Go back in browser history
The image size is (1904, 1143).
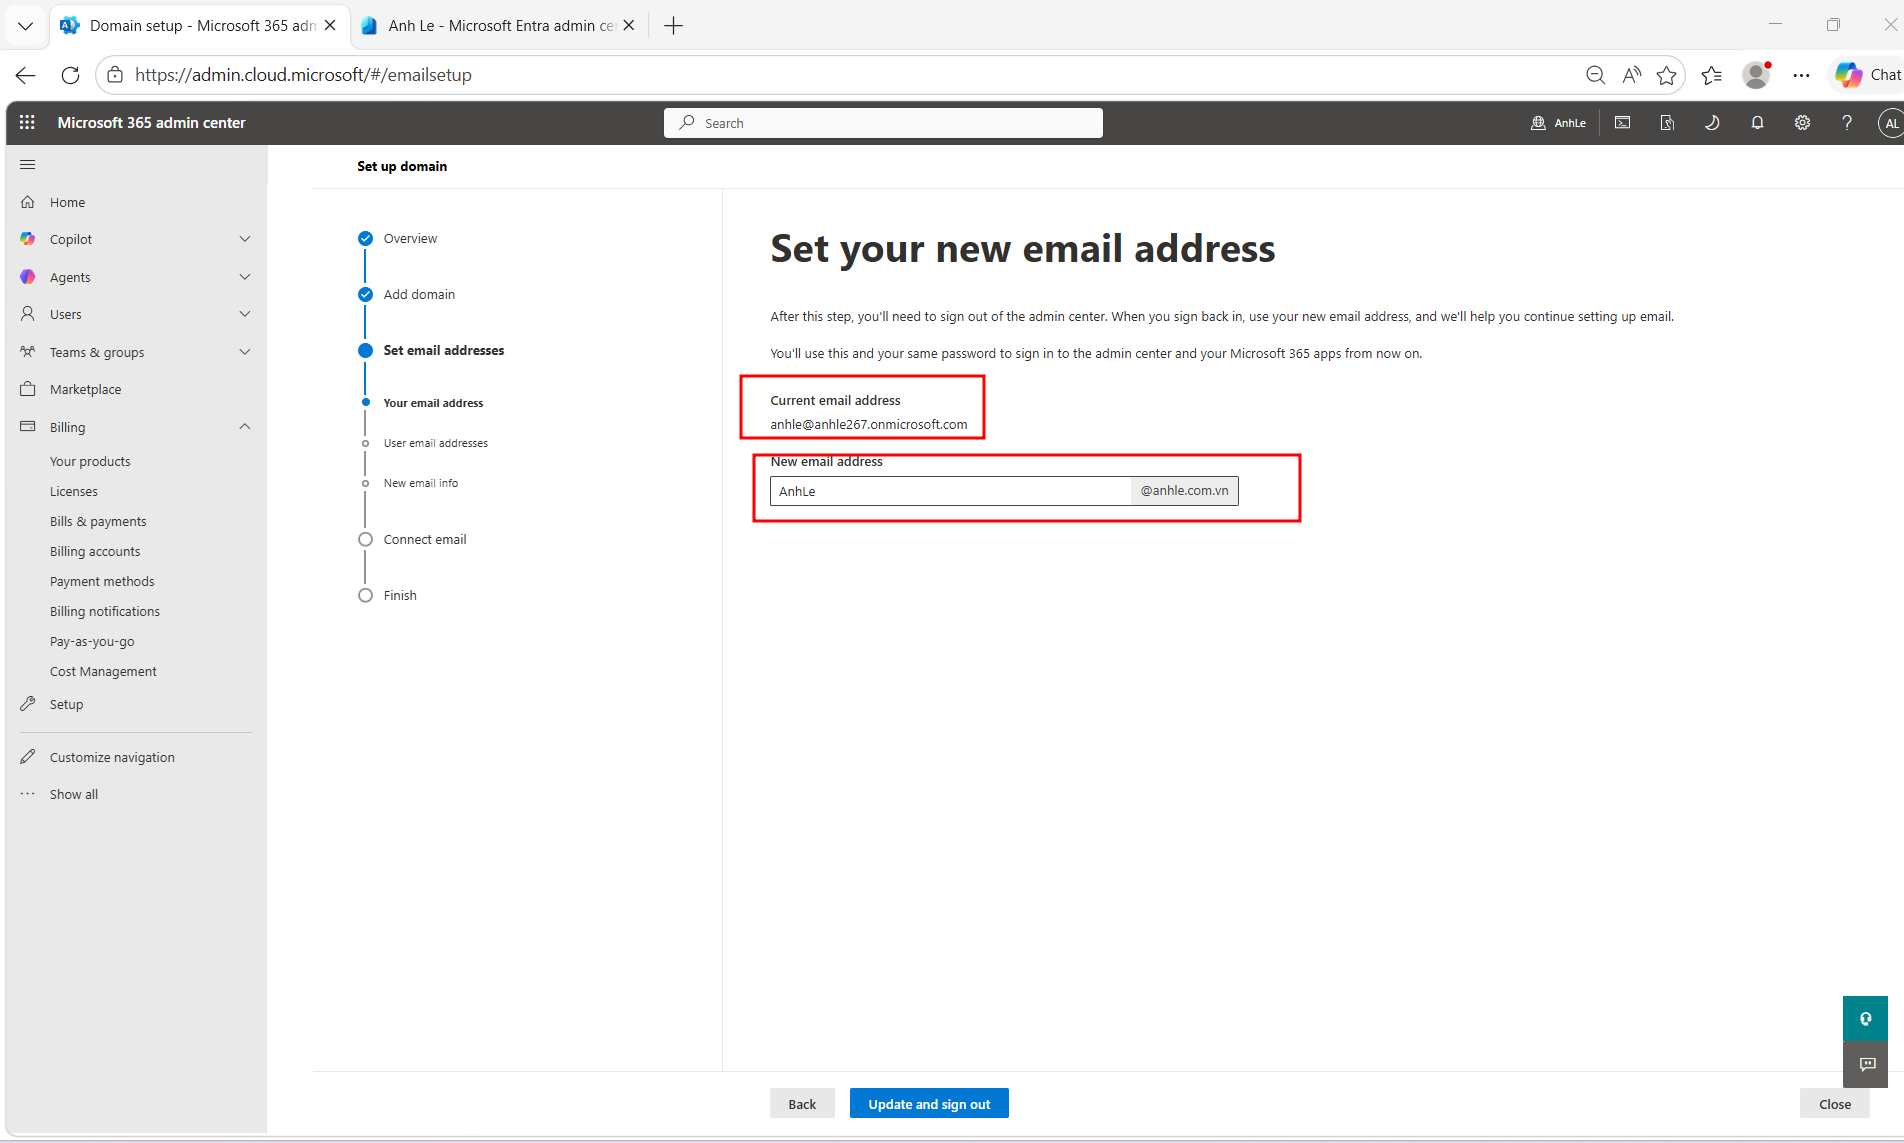tap(26, 75)
